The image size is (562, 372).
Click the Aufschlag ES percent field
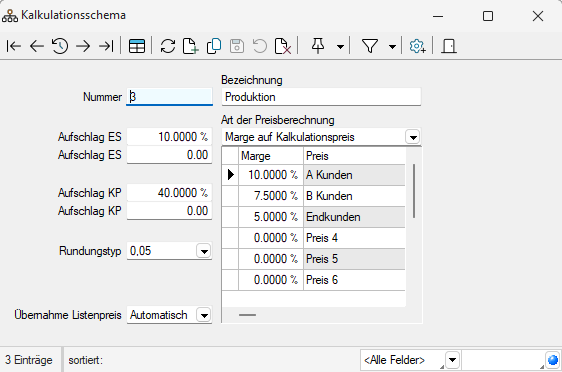(x=170, y=137)
